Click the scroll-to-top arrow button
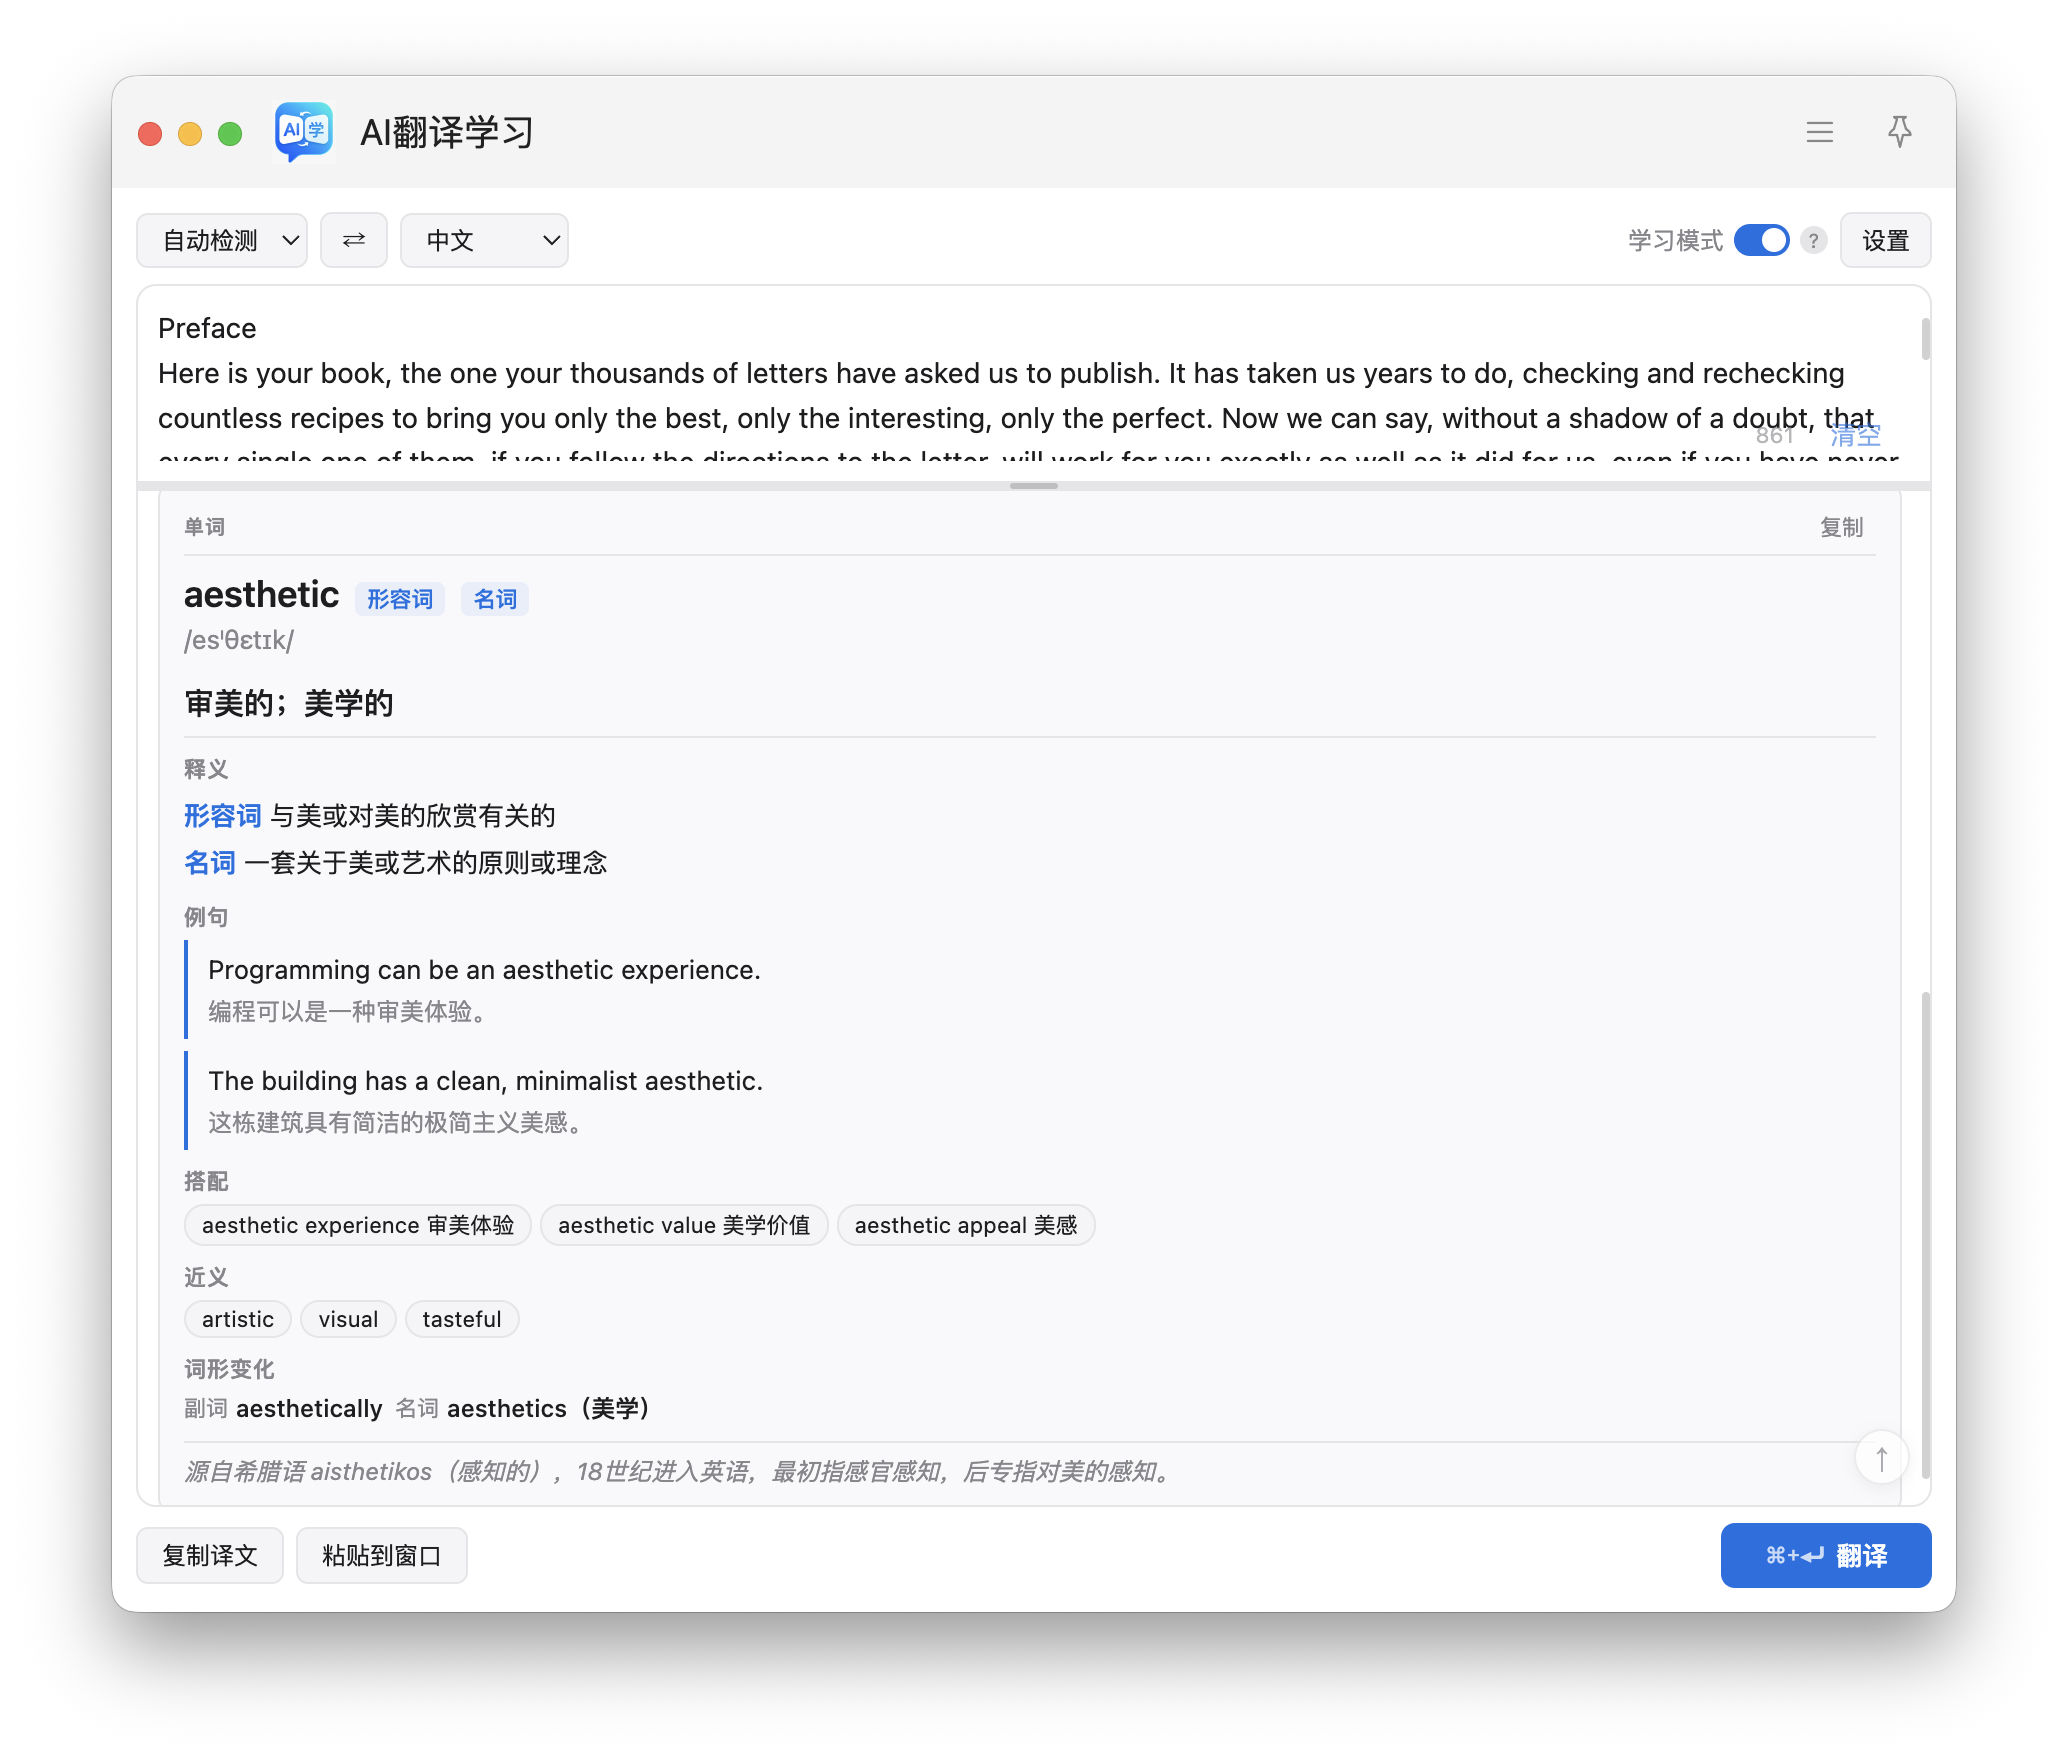This screenshot has height=1760, width=2068. click(x=1881, y=1459)
